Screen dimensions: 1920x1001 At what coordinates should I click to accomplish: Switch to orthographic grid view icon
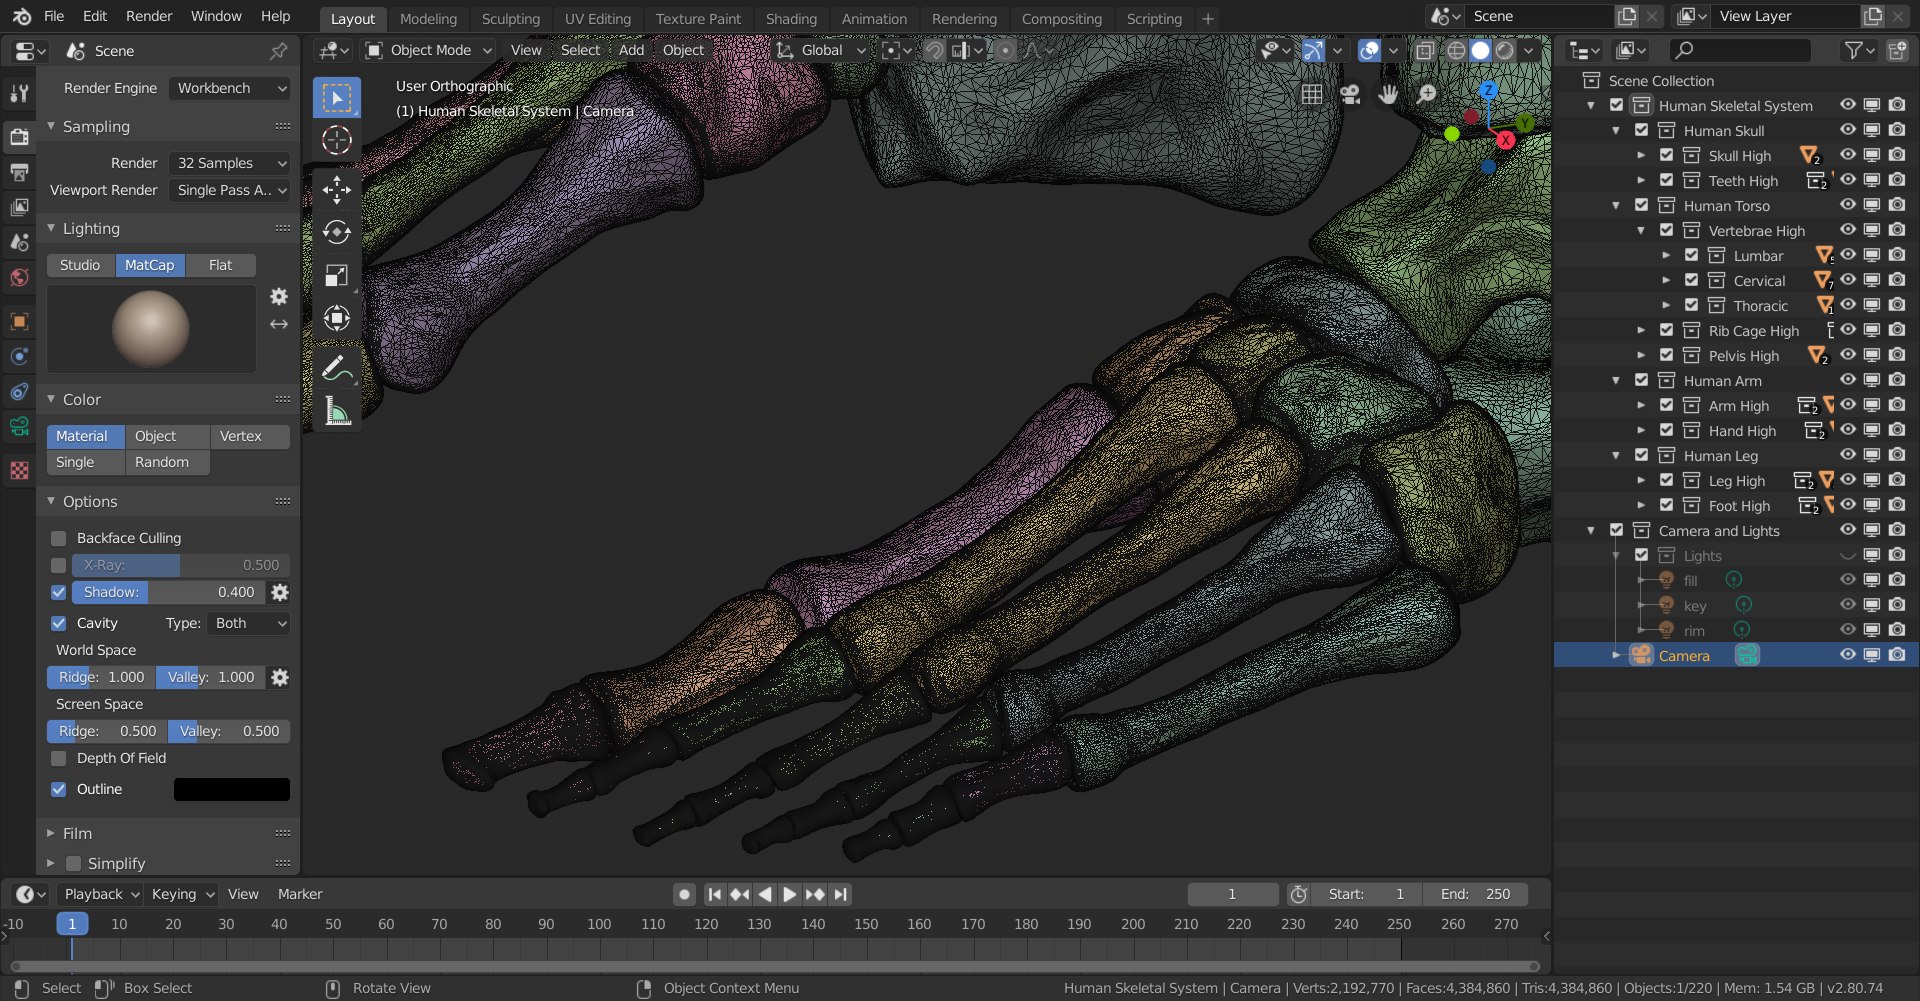coord(1312,94)
